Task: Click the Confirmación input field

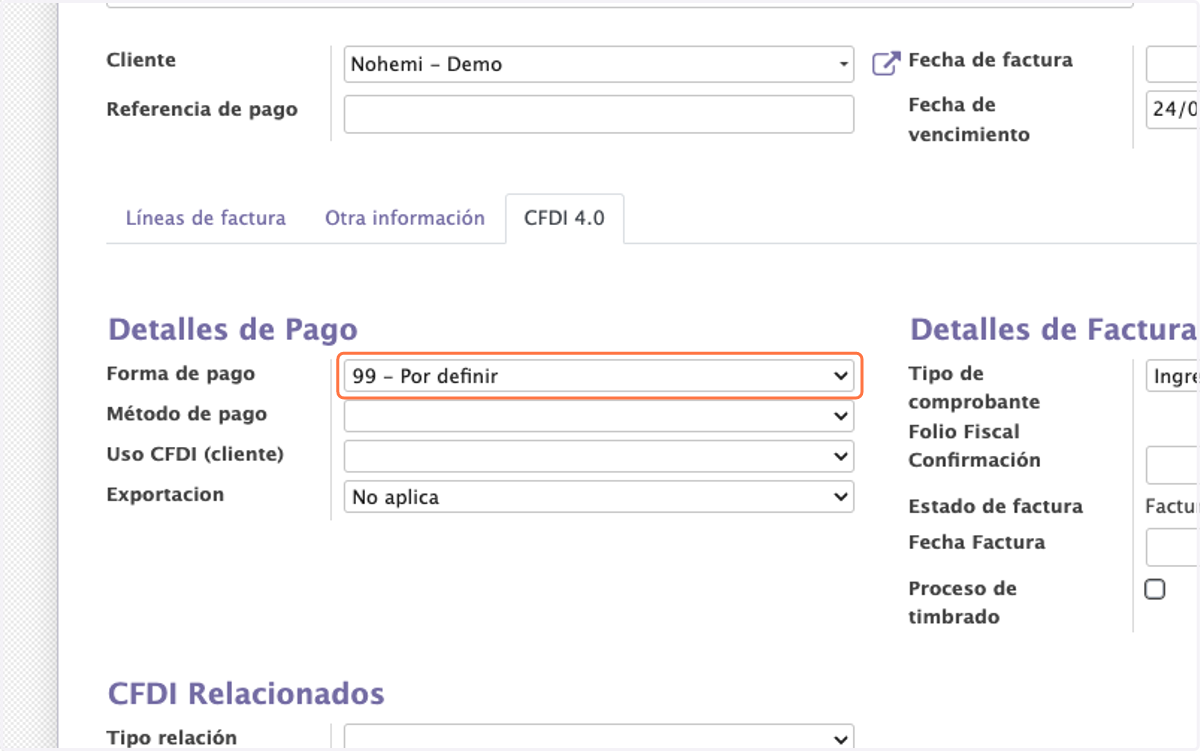Action: pos(1172,466)
